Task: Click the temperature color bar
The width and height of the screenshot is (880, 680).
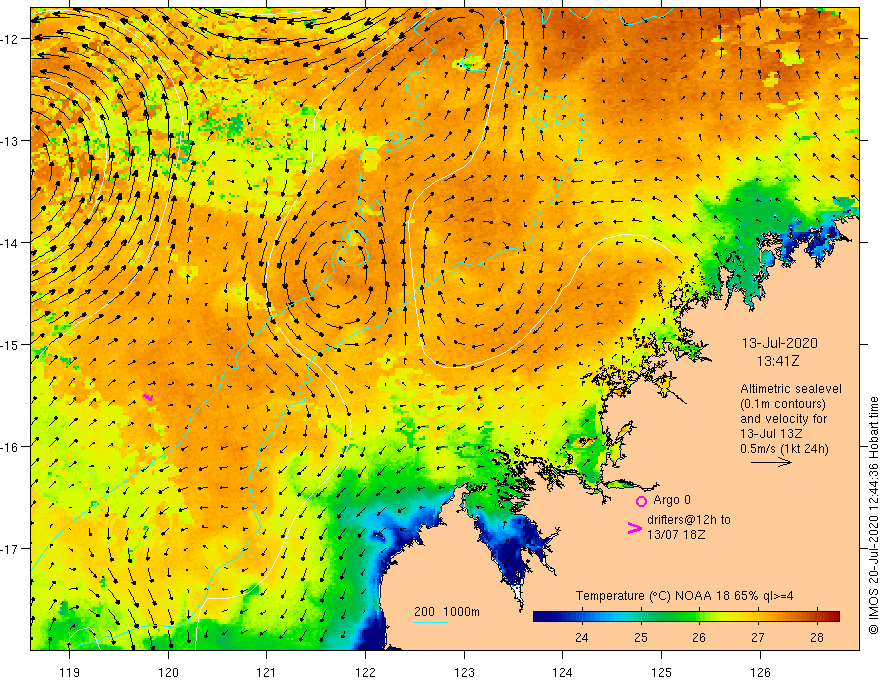Action: coord(686,616)
